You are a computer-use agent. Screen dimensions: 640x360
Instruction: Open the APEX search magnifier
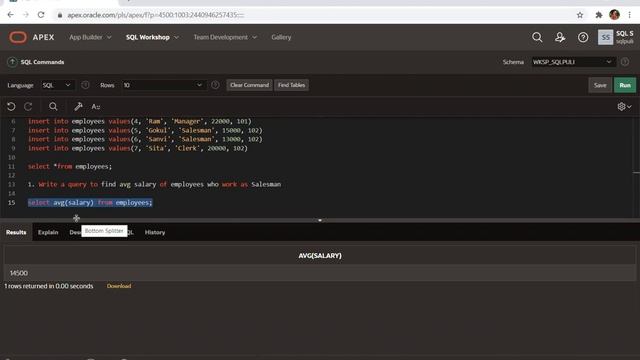coord(537,37)
